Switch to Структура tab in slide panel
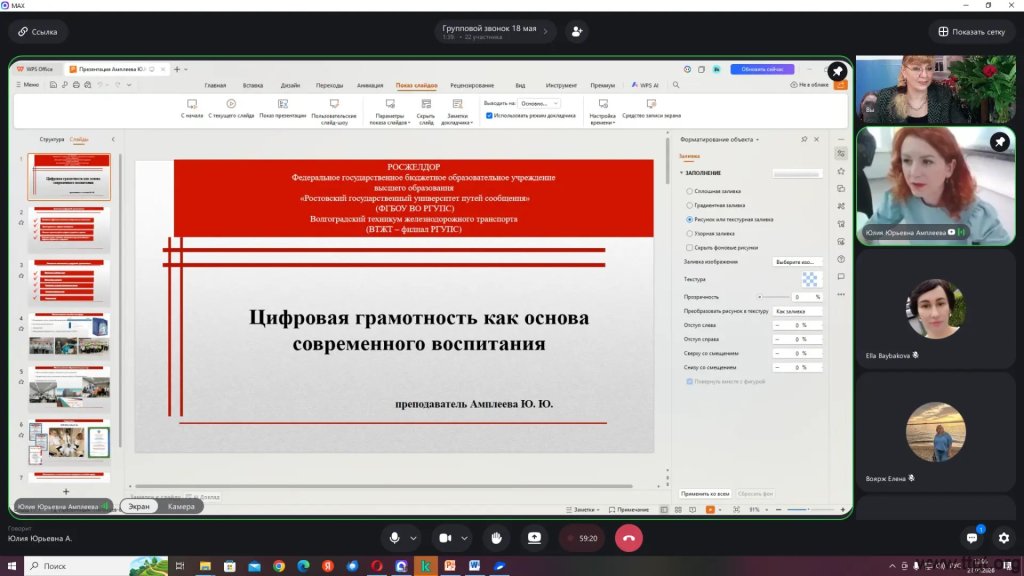1024x576 pixels. tap(52, 139)
